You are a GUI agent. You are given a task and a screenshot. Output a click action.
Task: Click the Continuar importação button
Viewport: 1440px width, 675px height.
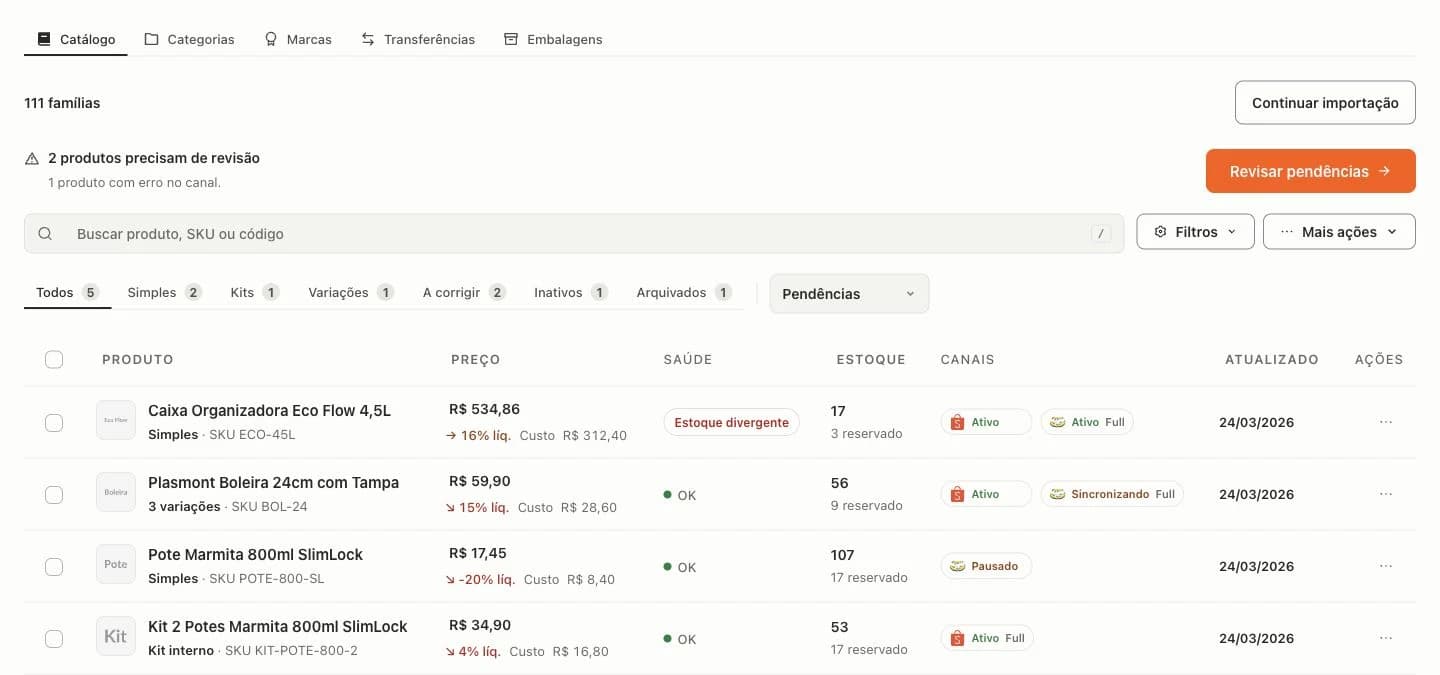1325,103
